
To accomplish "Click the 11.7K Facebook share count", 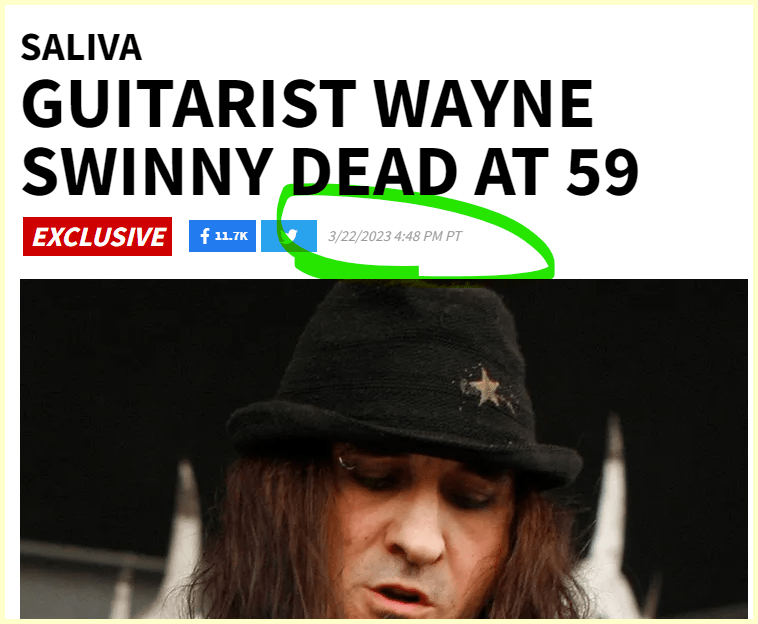I will tap(231, 236).
